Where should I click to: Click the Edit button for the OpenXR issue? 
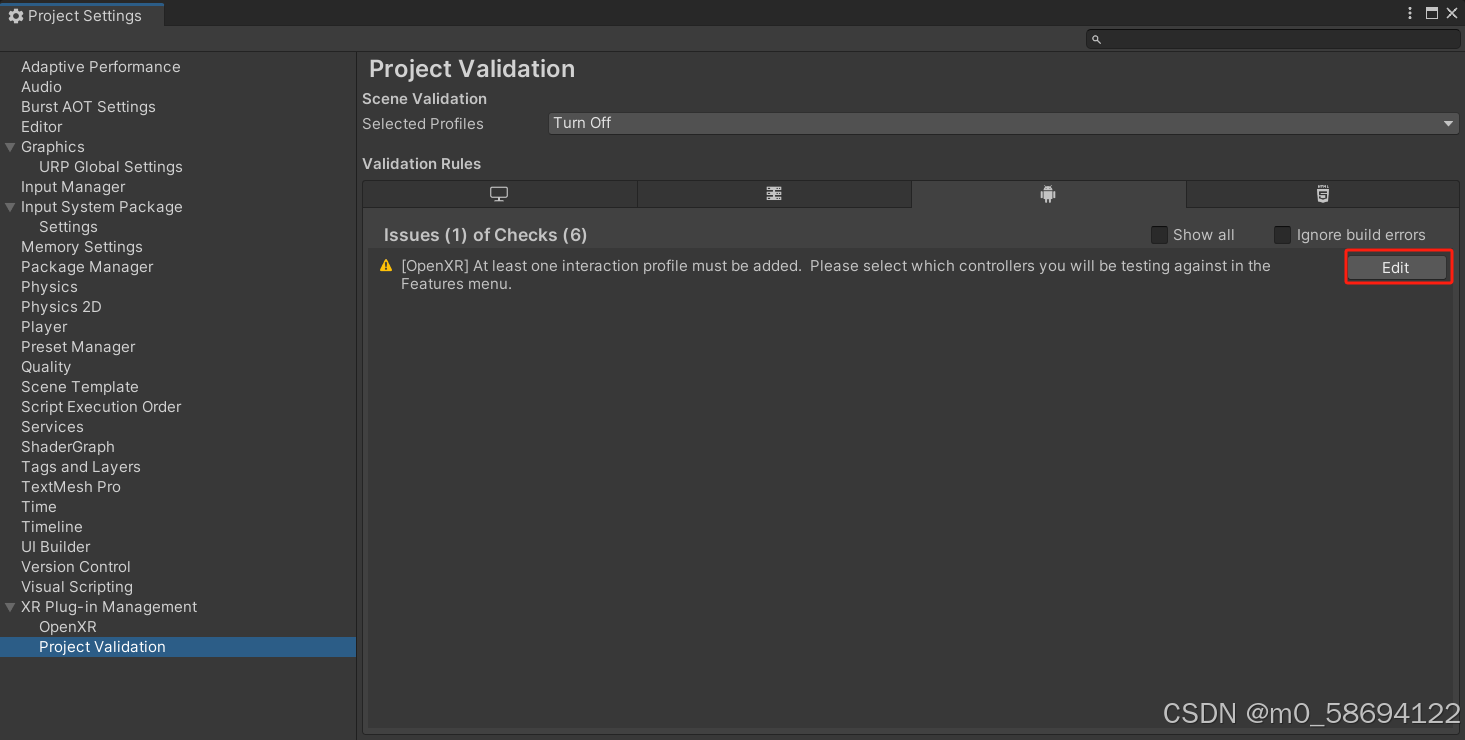point(1397,267)
